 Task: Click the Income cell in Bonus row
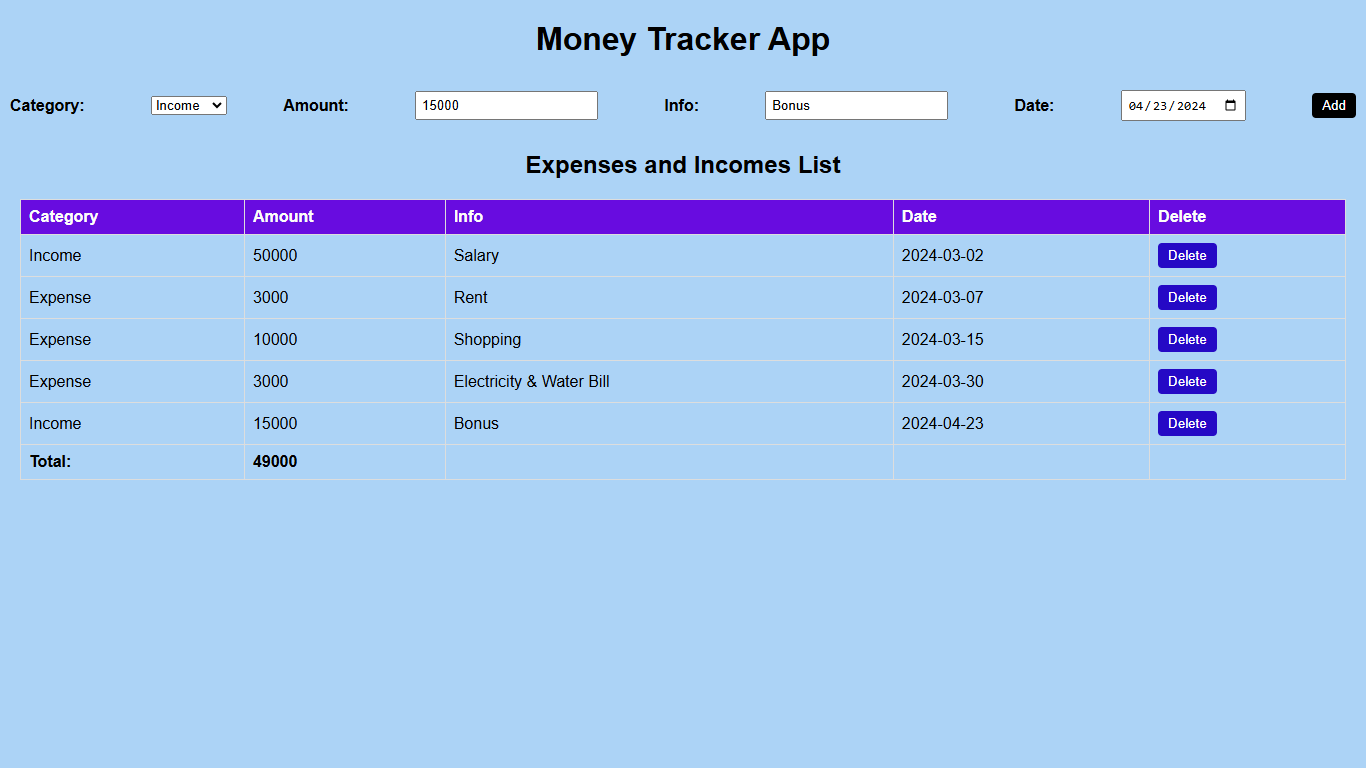(x=132, y=424)
